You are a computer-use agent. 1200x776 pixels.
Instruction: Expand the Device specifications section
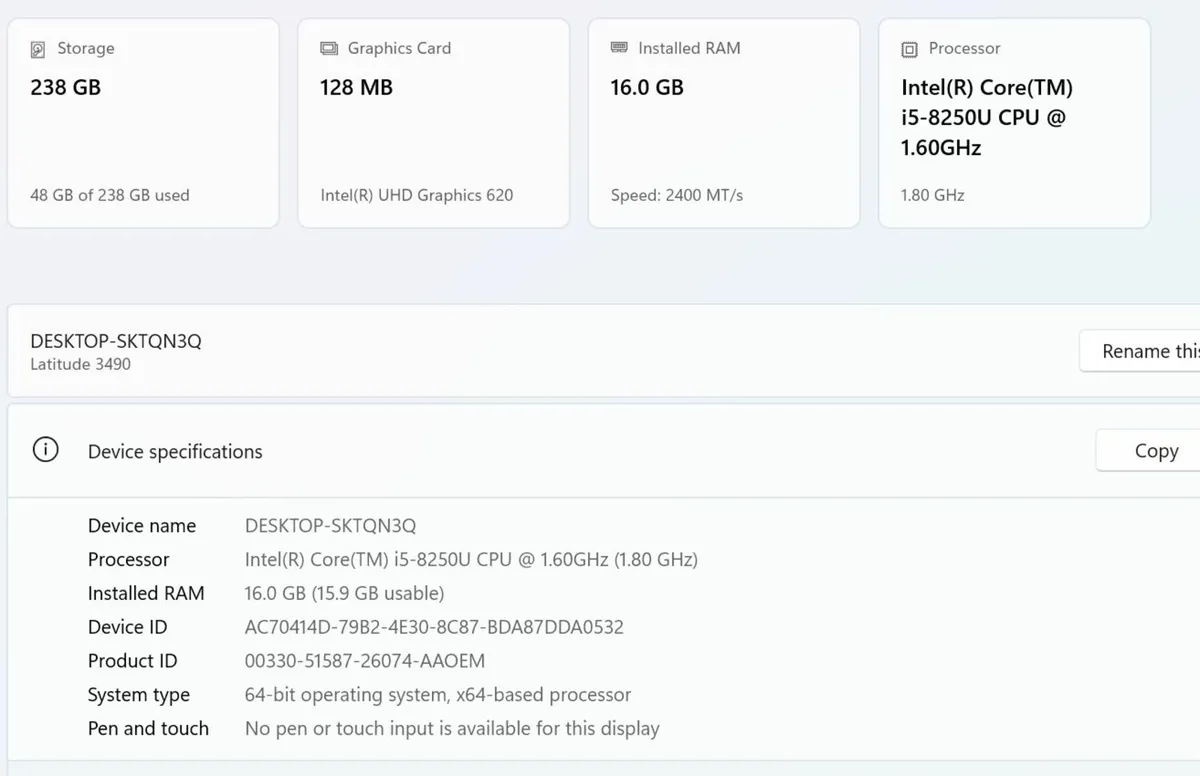[x=175, y=451]
